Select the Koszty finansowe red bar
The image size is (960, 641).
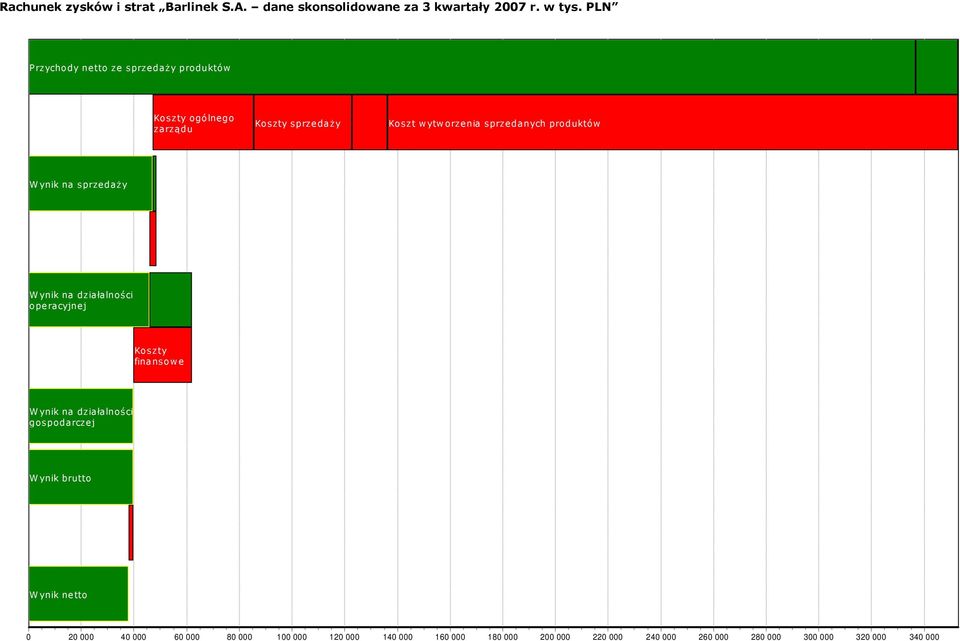(x=163, y=355)
